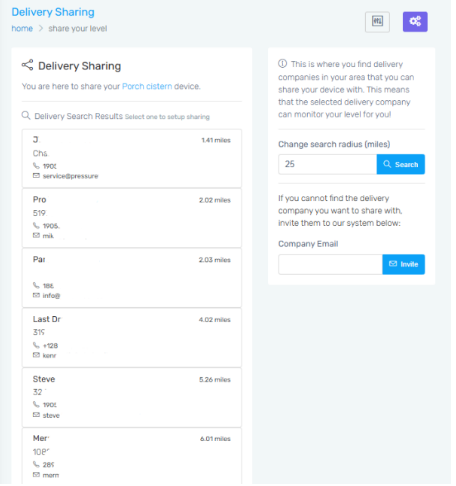This screenshot has width=456, height=486.
Task: Choose the delivery company 2.03 miles away
Action: click(x=132, y=278)
